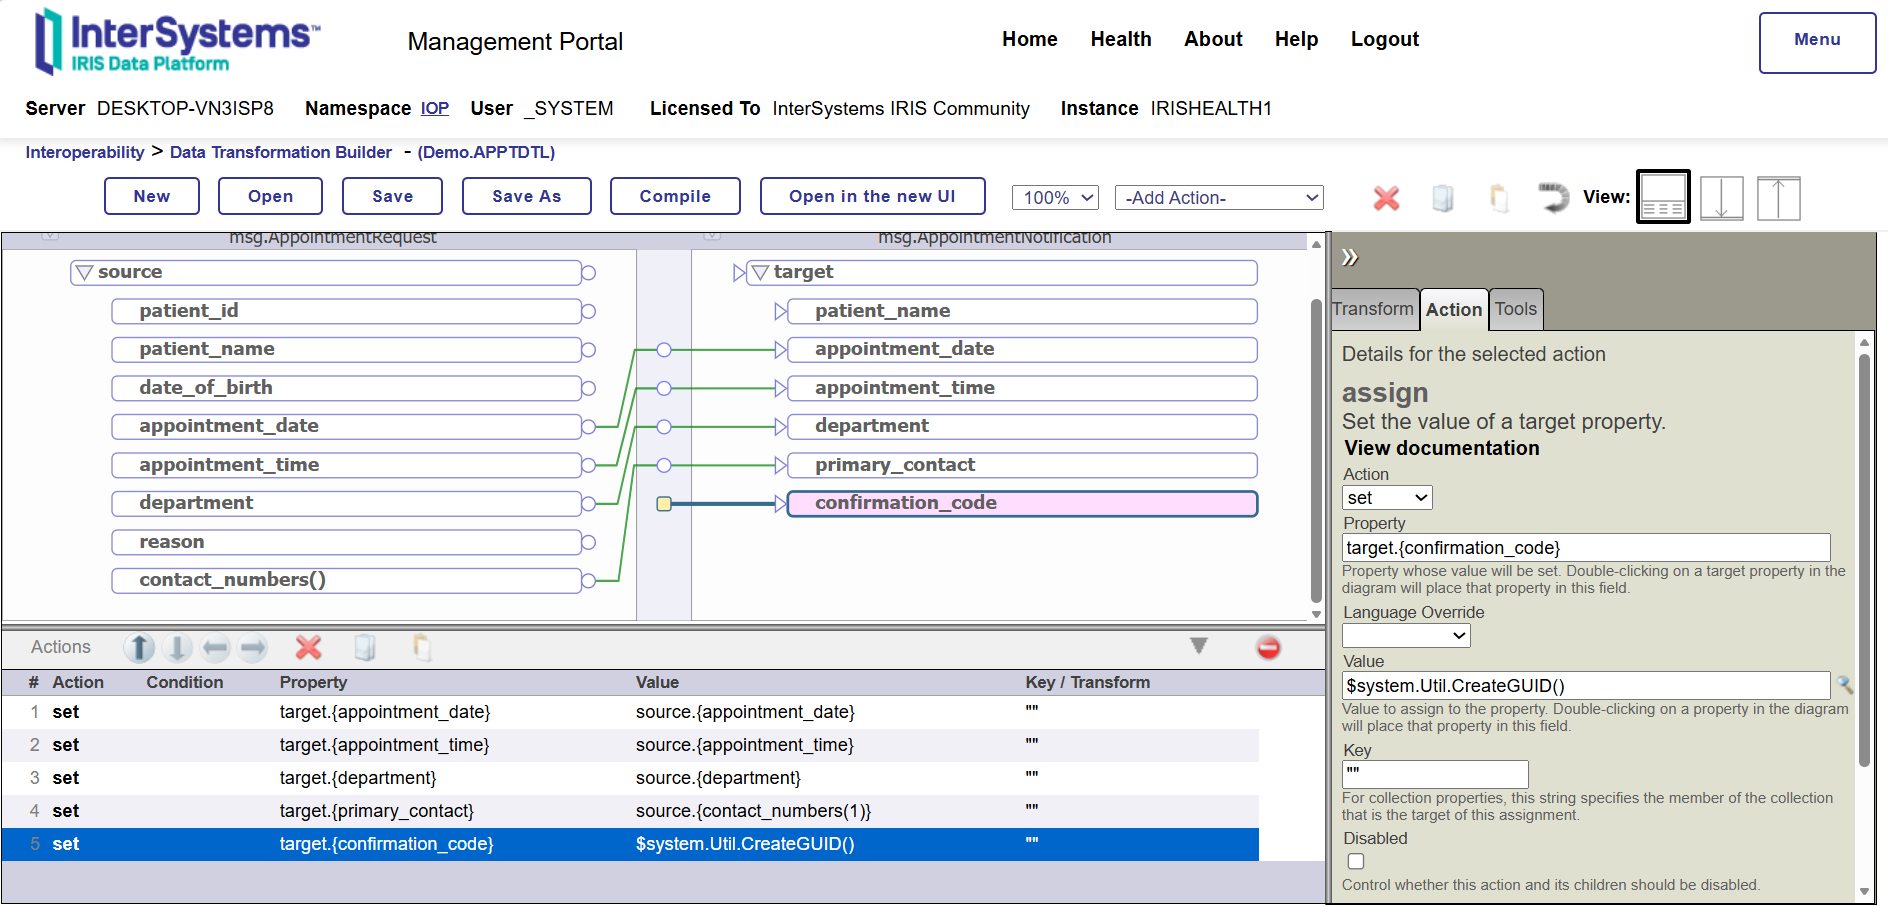Click the magnifier icon beside the Value field

1845,685
